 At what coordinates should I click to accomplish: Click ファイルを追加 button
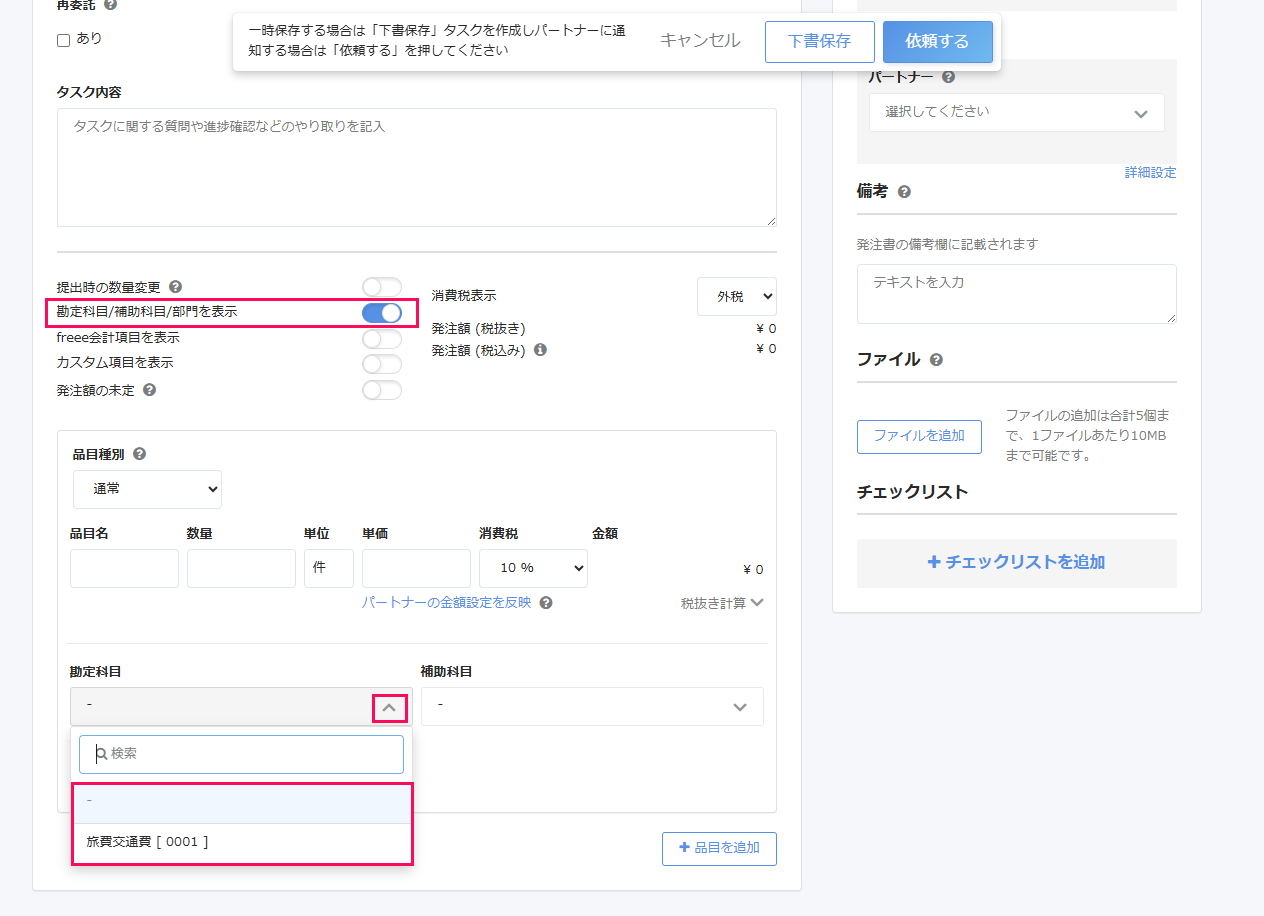[x=919, y=436]
